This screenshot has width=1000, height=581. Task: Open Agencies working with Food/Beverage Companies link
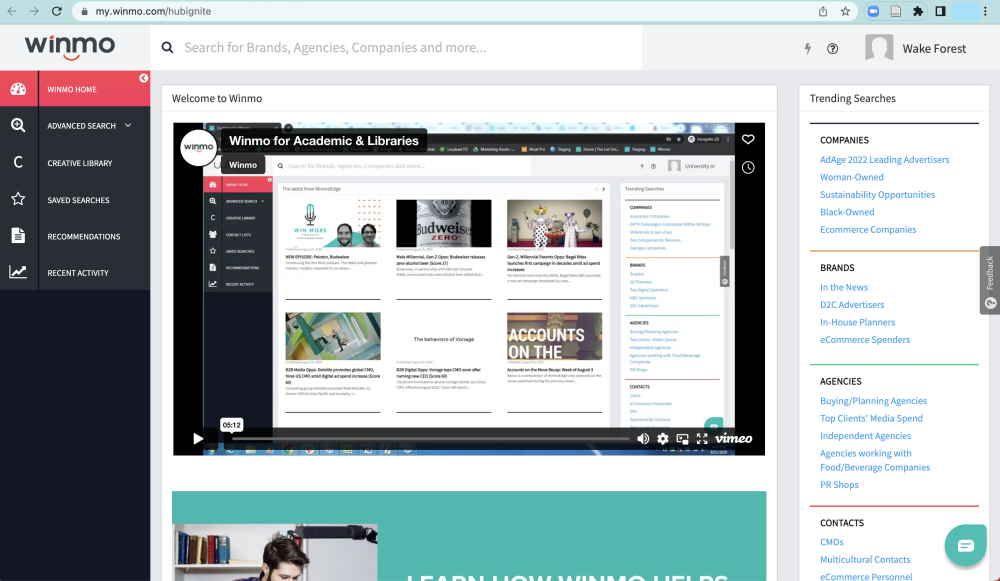point(875,460)
